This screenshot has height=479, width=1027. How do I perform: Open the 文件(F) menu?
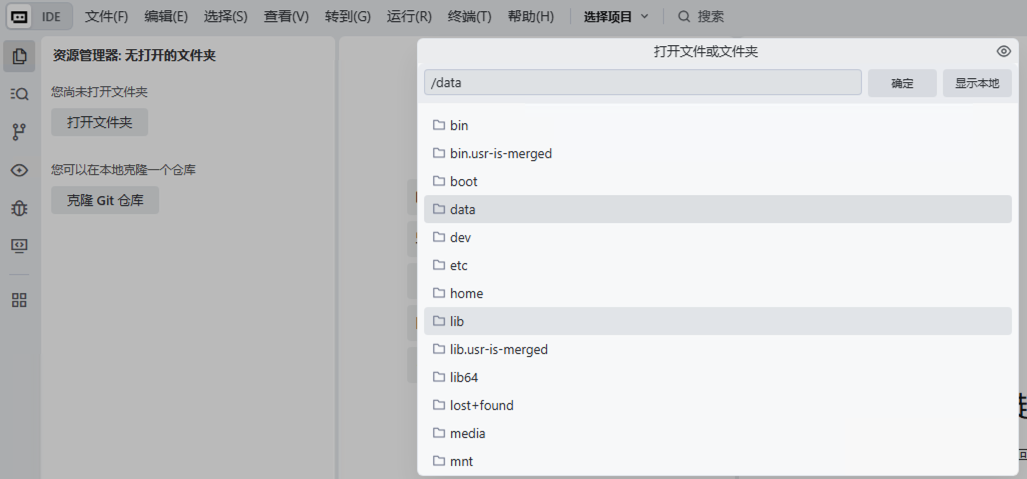106,17
